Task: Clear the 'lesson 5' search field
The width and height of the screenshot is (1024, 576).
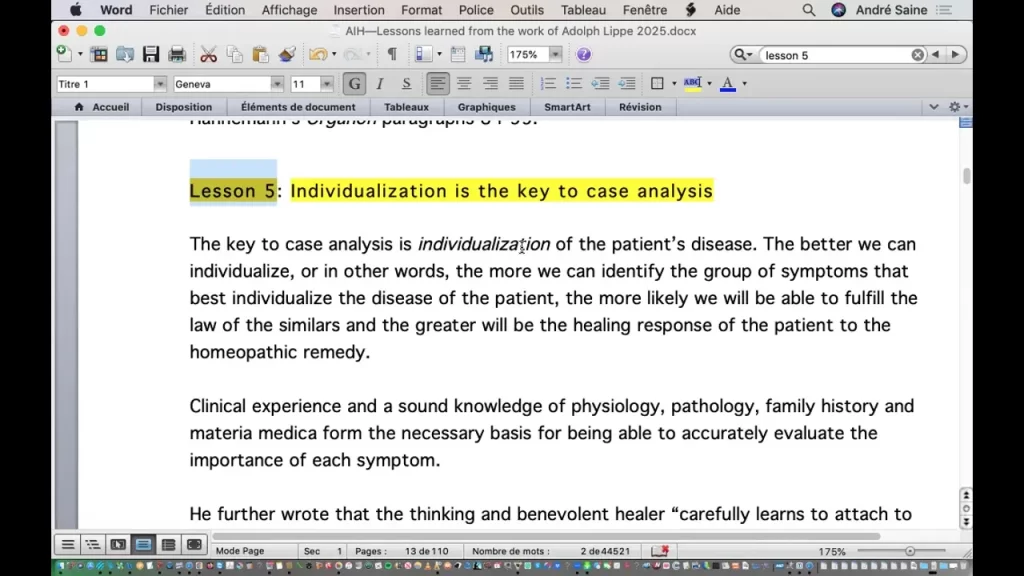Action: pos(917,55)
